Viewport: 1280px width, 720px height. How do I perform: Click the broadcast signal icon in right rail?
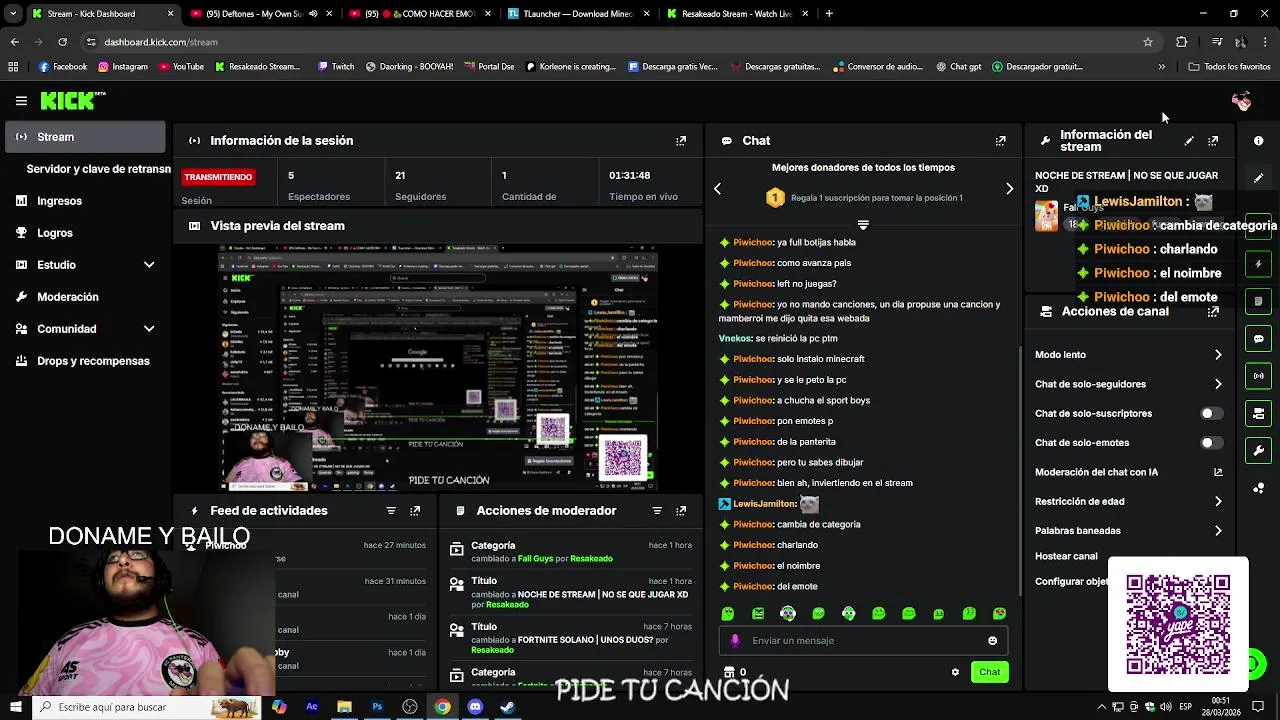1259,376
